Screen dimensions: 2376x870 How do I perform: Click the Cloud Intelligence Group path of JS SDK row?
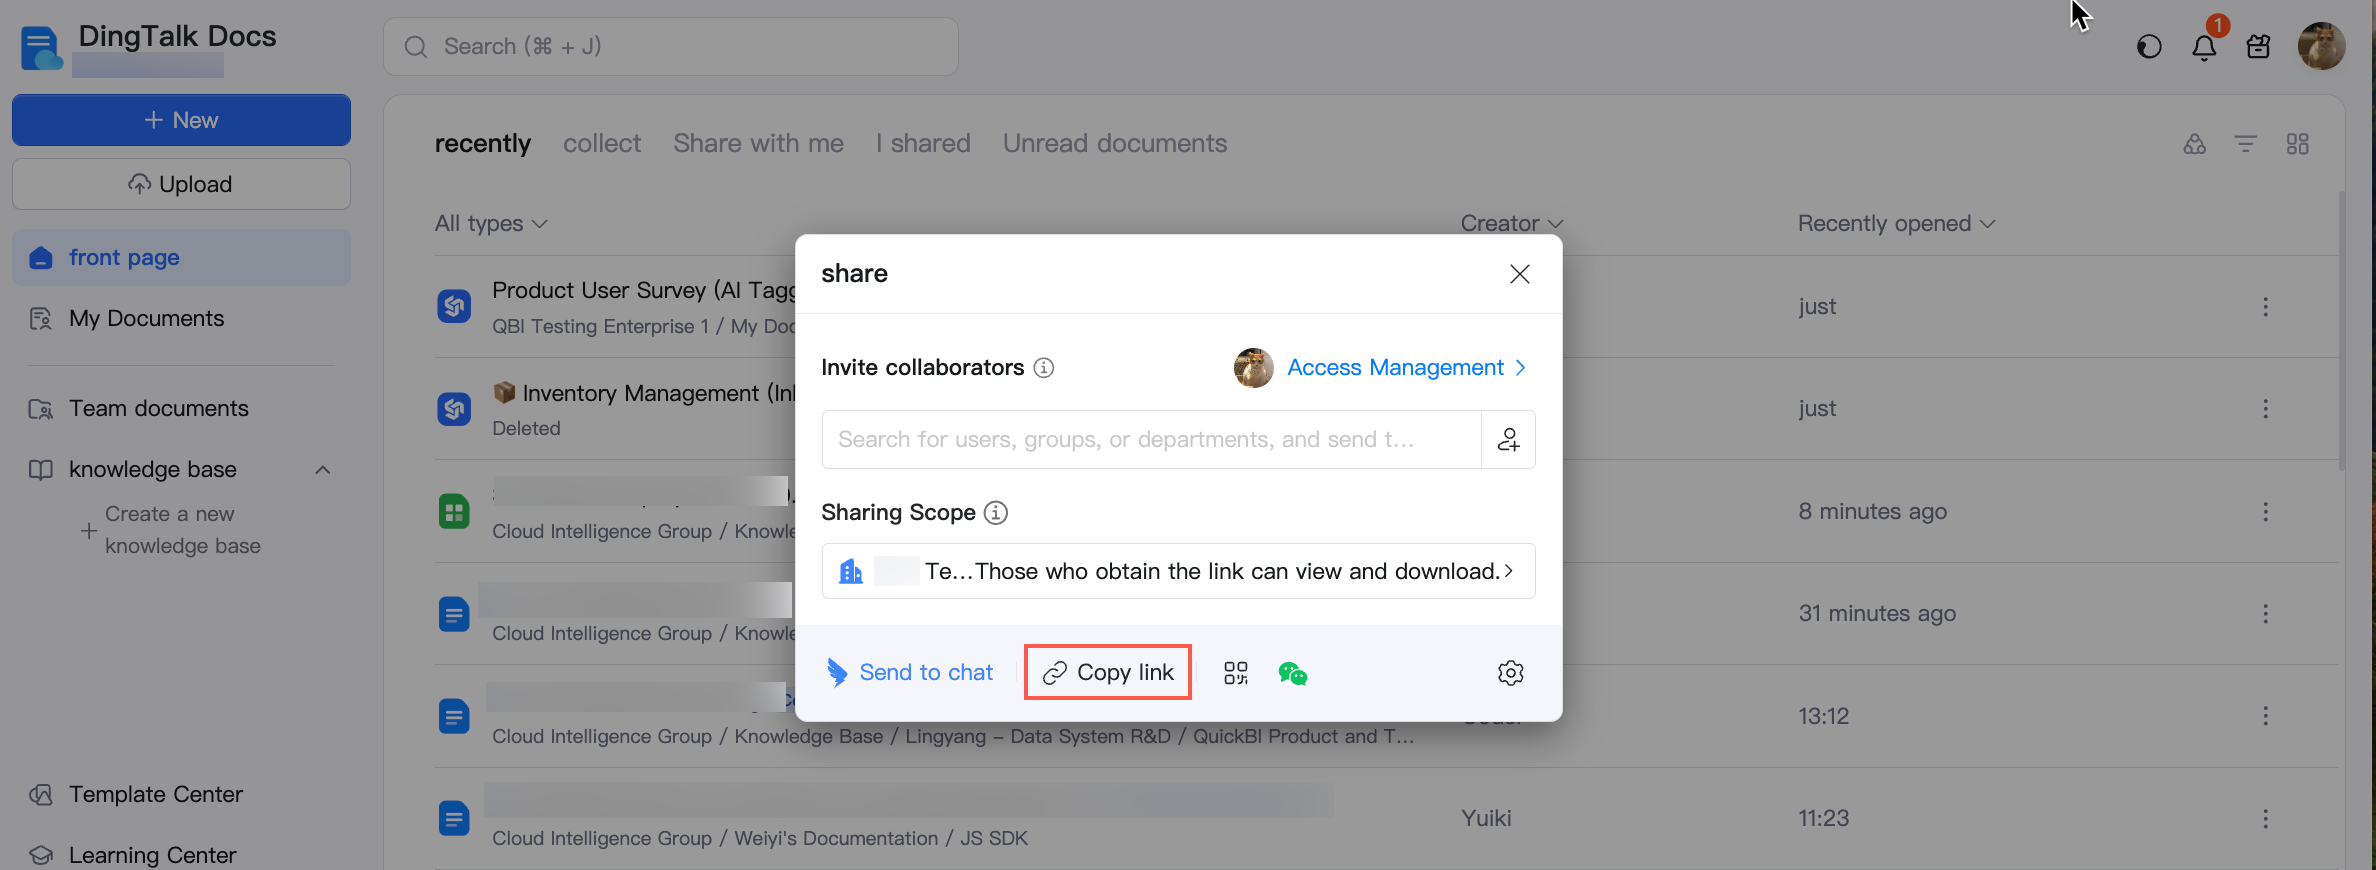coord(601,839)
